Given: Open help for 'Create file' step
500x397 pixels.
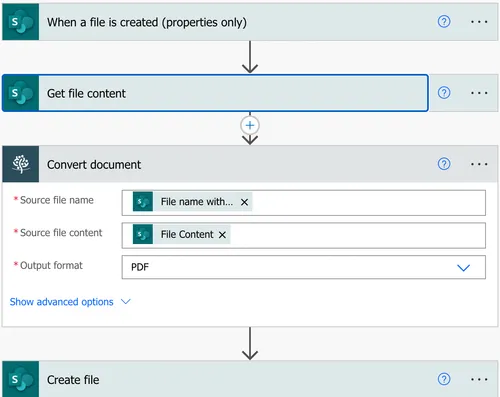Looking at the screenshot, I should coord(444,379).
